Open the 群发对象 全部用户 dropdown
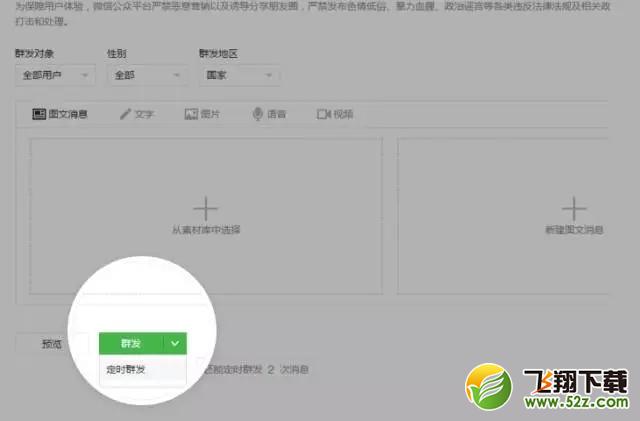 55,75
